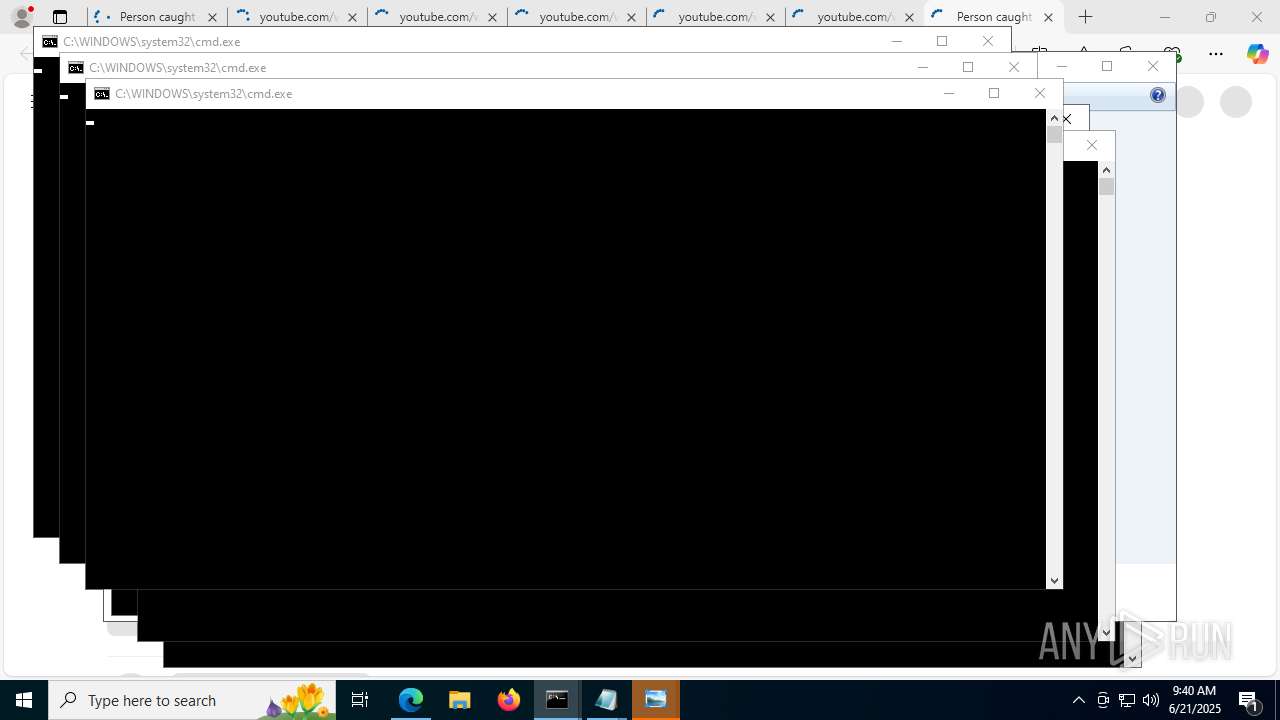The width and height of the screenshot is (1280, 720).
Task: Close the background window with help icon
Action: point(1153,66)
